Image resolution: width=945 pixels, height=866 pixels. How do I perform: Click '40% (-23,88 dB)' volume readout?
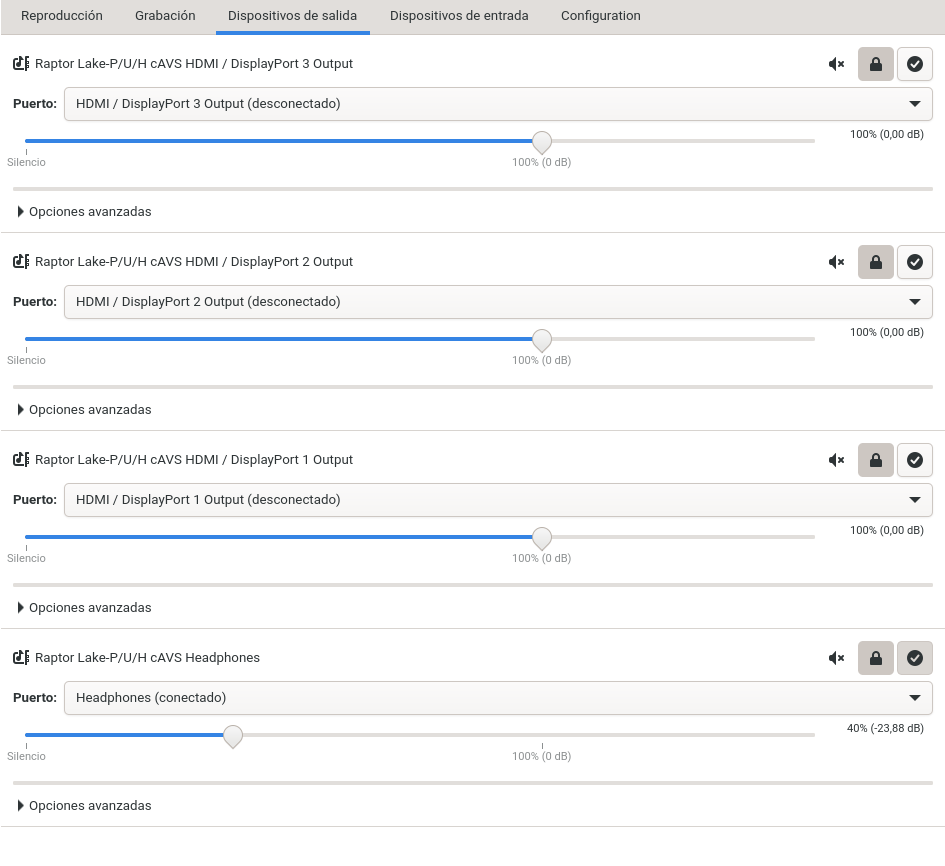pyautogui.click(x=885, y=729)
